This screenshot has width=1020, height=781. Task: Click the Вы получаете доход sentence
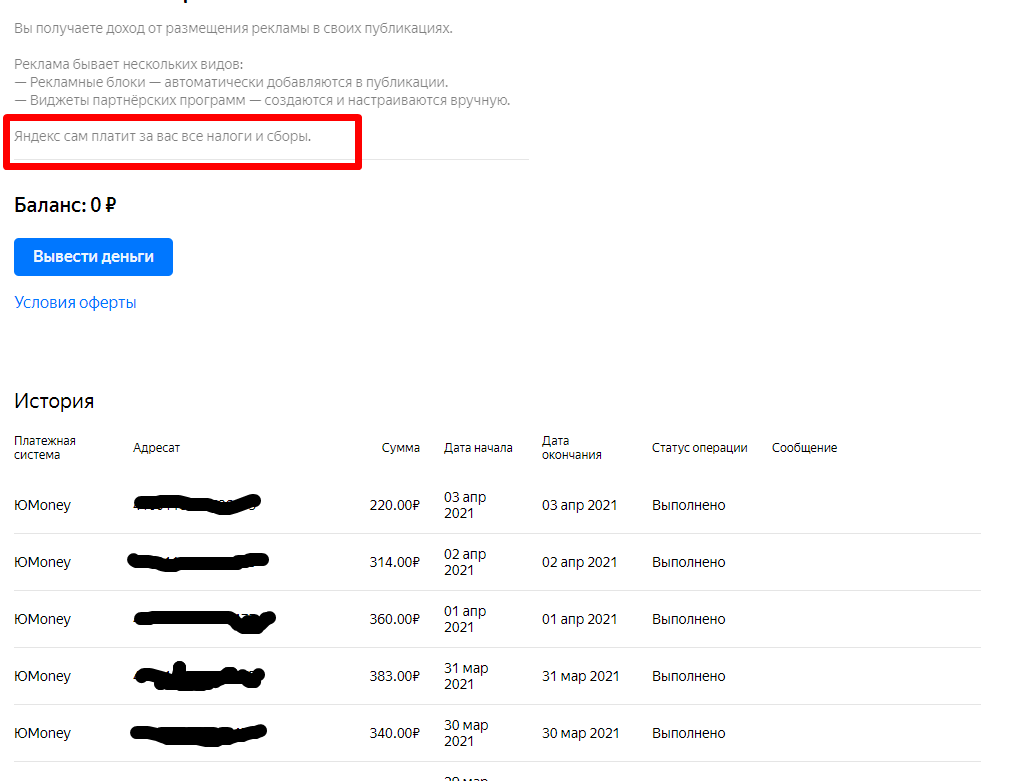(x=234, y=29)
